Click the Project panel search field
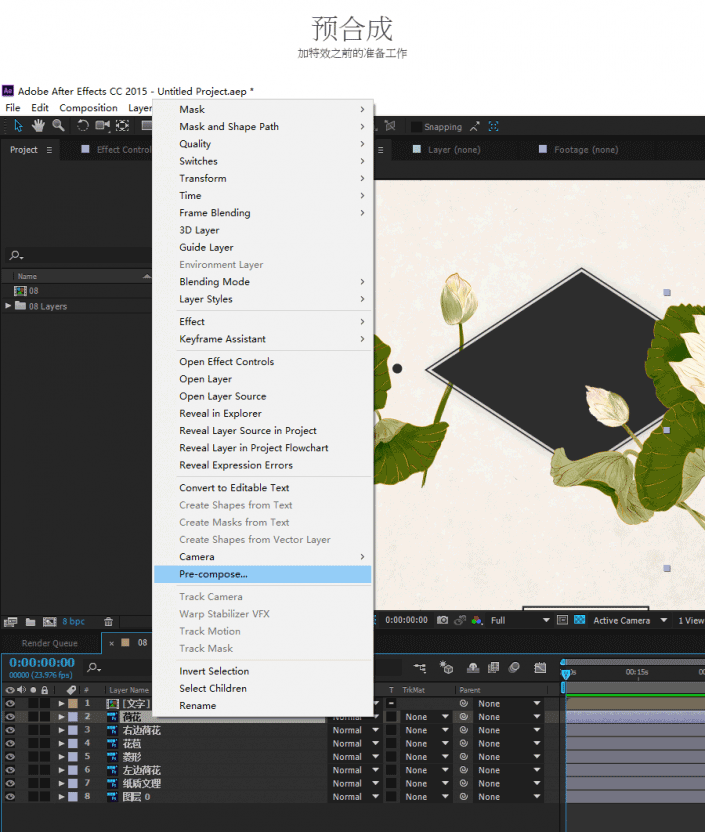This screenshot has width=705, height=832. tap(79, 255)
